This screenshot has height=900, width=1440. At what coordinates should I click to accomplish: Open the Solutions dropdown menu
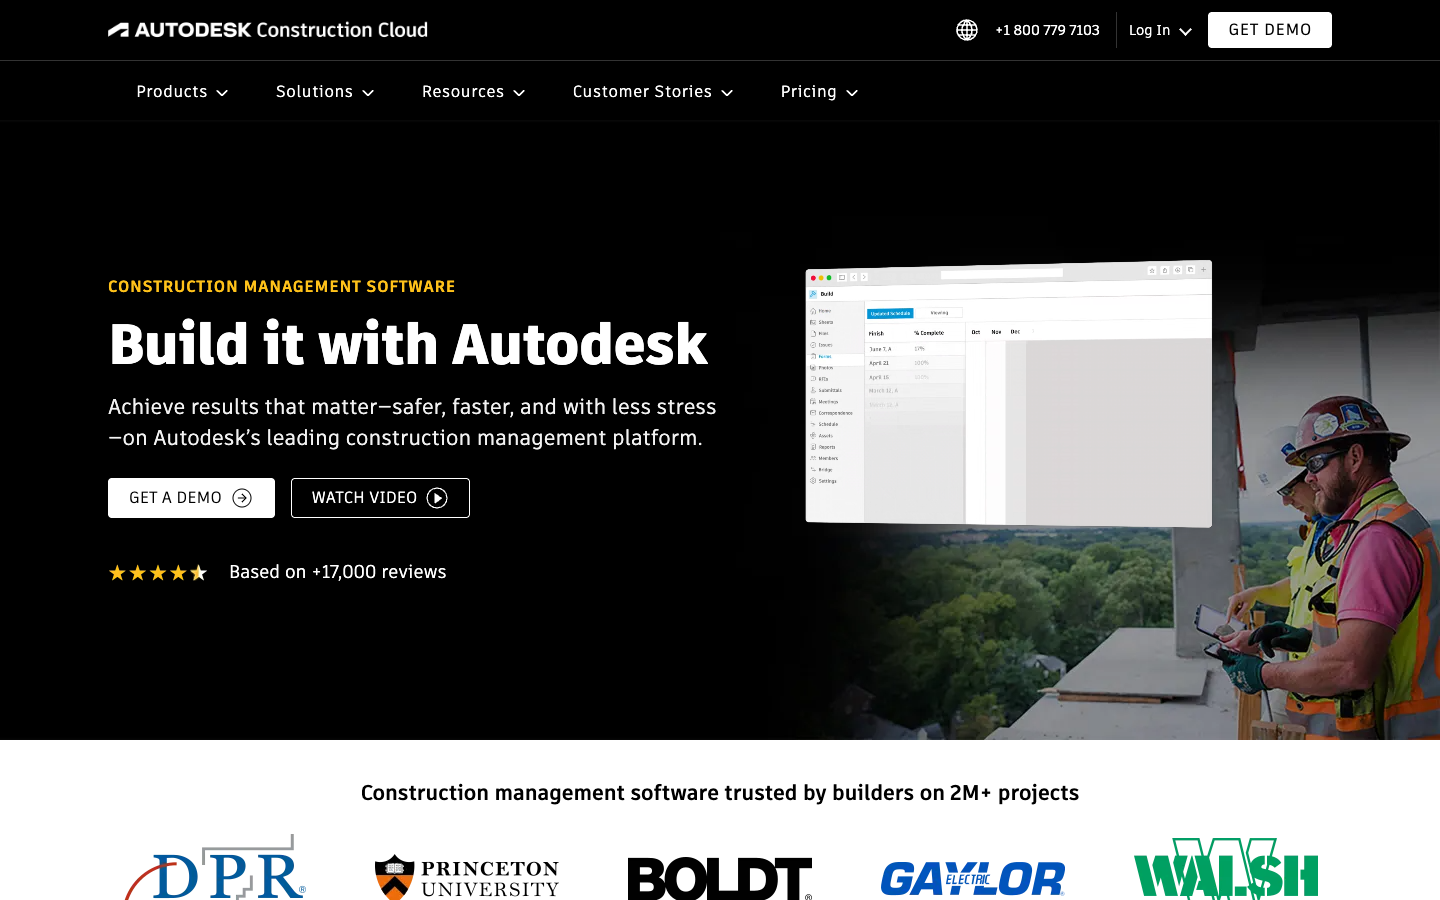point(323,91)
